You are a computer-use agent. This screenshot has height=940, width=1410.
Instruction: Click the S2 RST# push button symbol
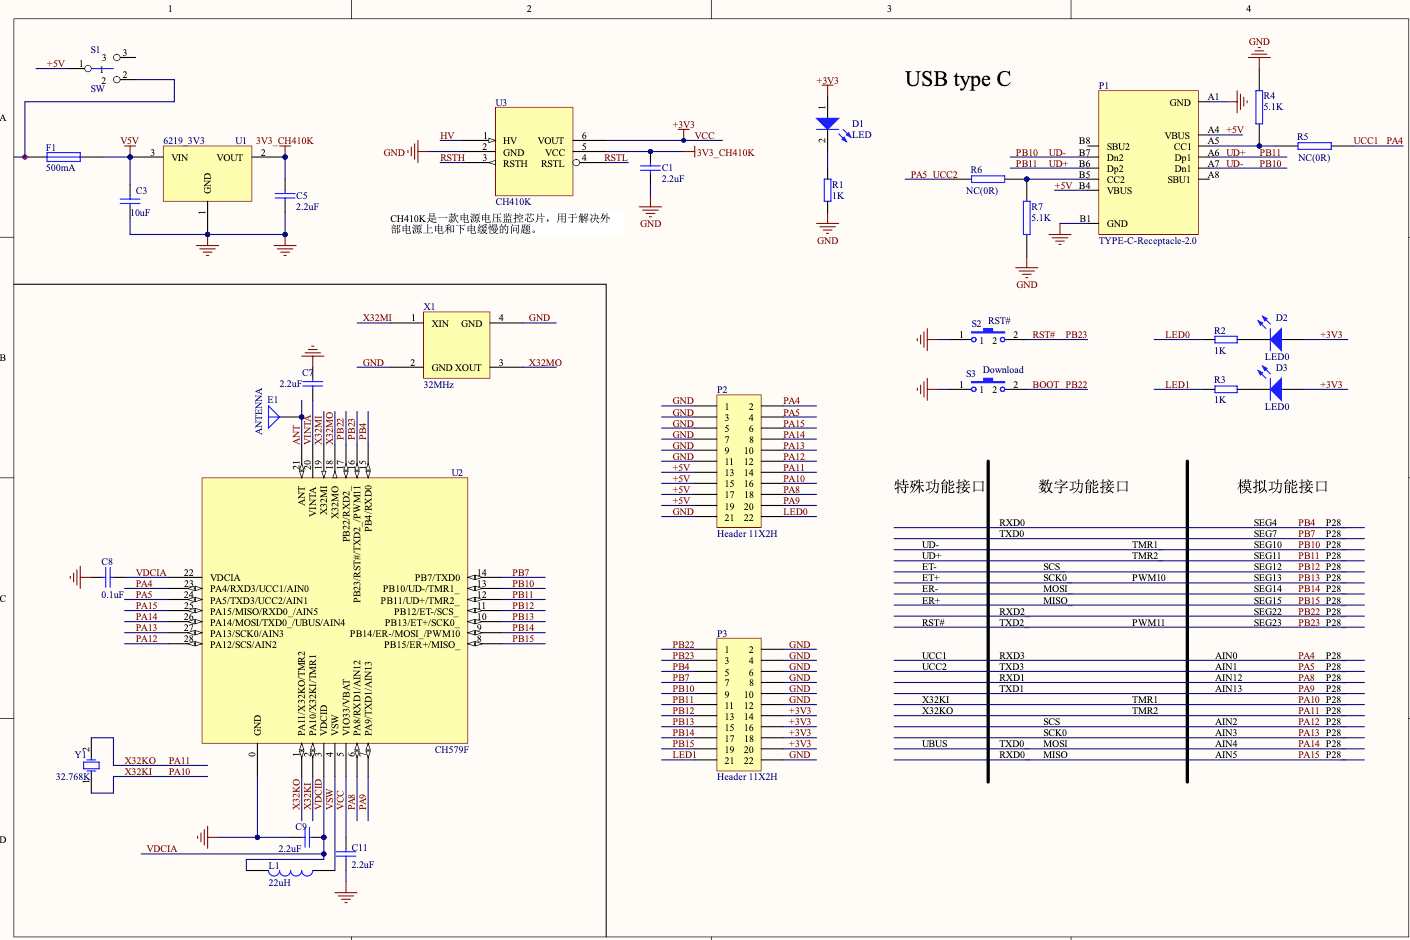tap(987, 334)
